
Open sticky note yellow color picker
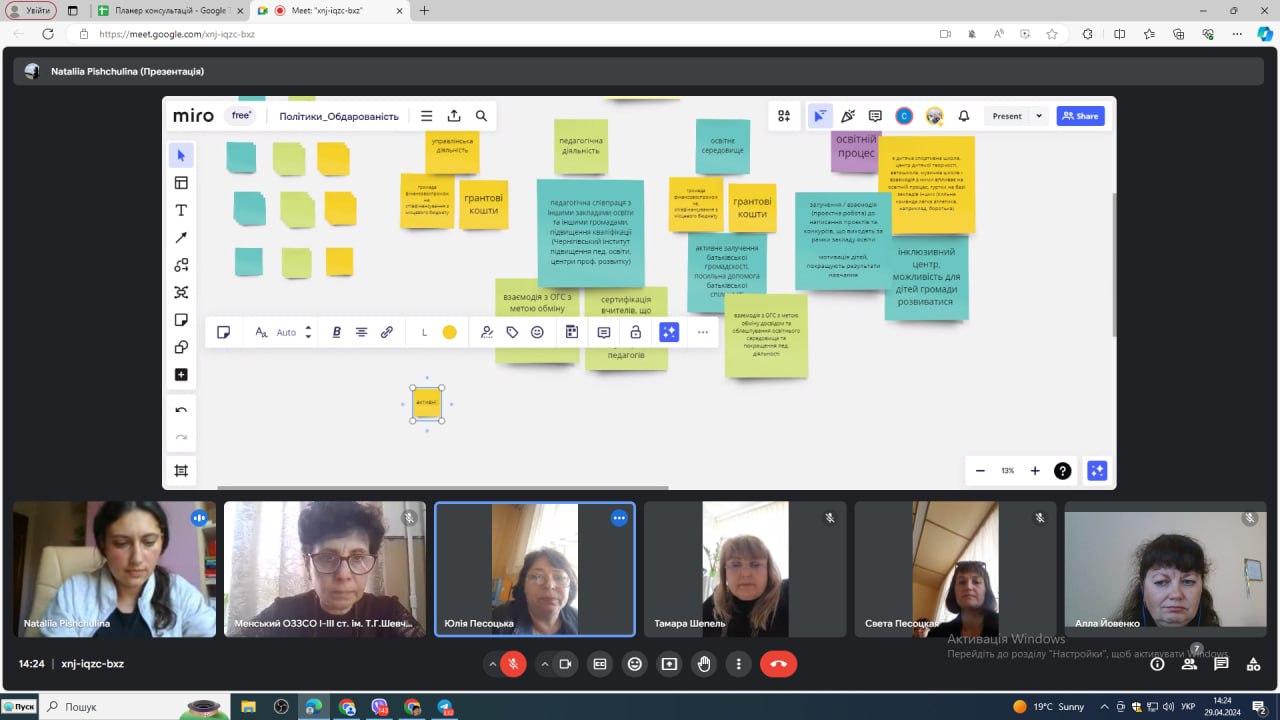450,332
